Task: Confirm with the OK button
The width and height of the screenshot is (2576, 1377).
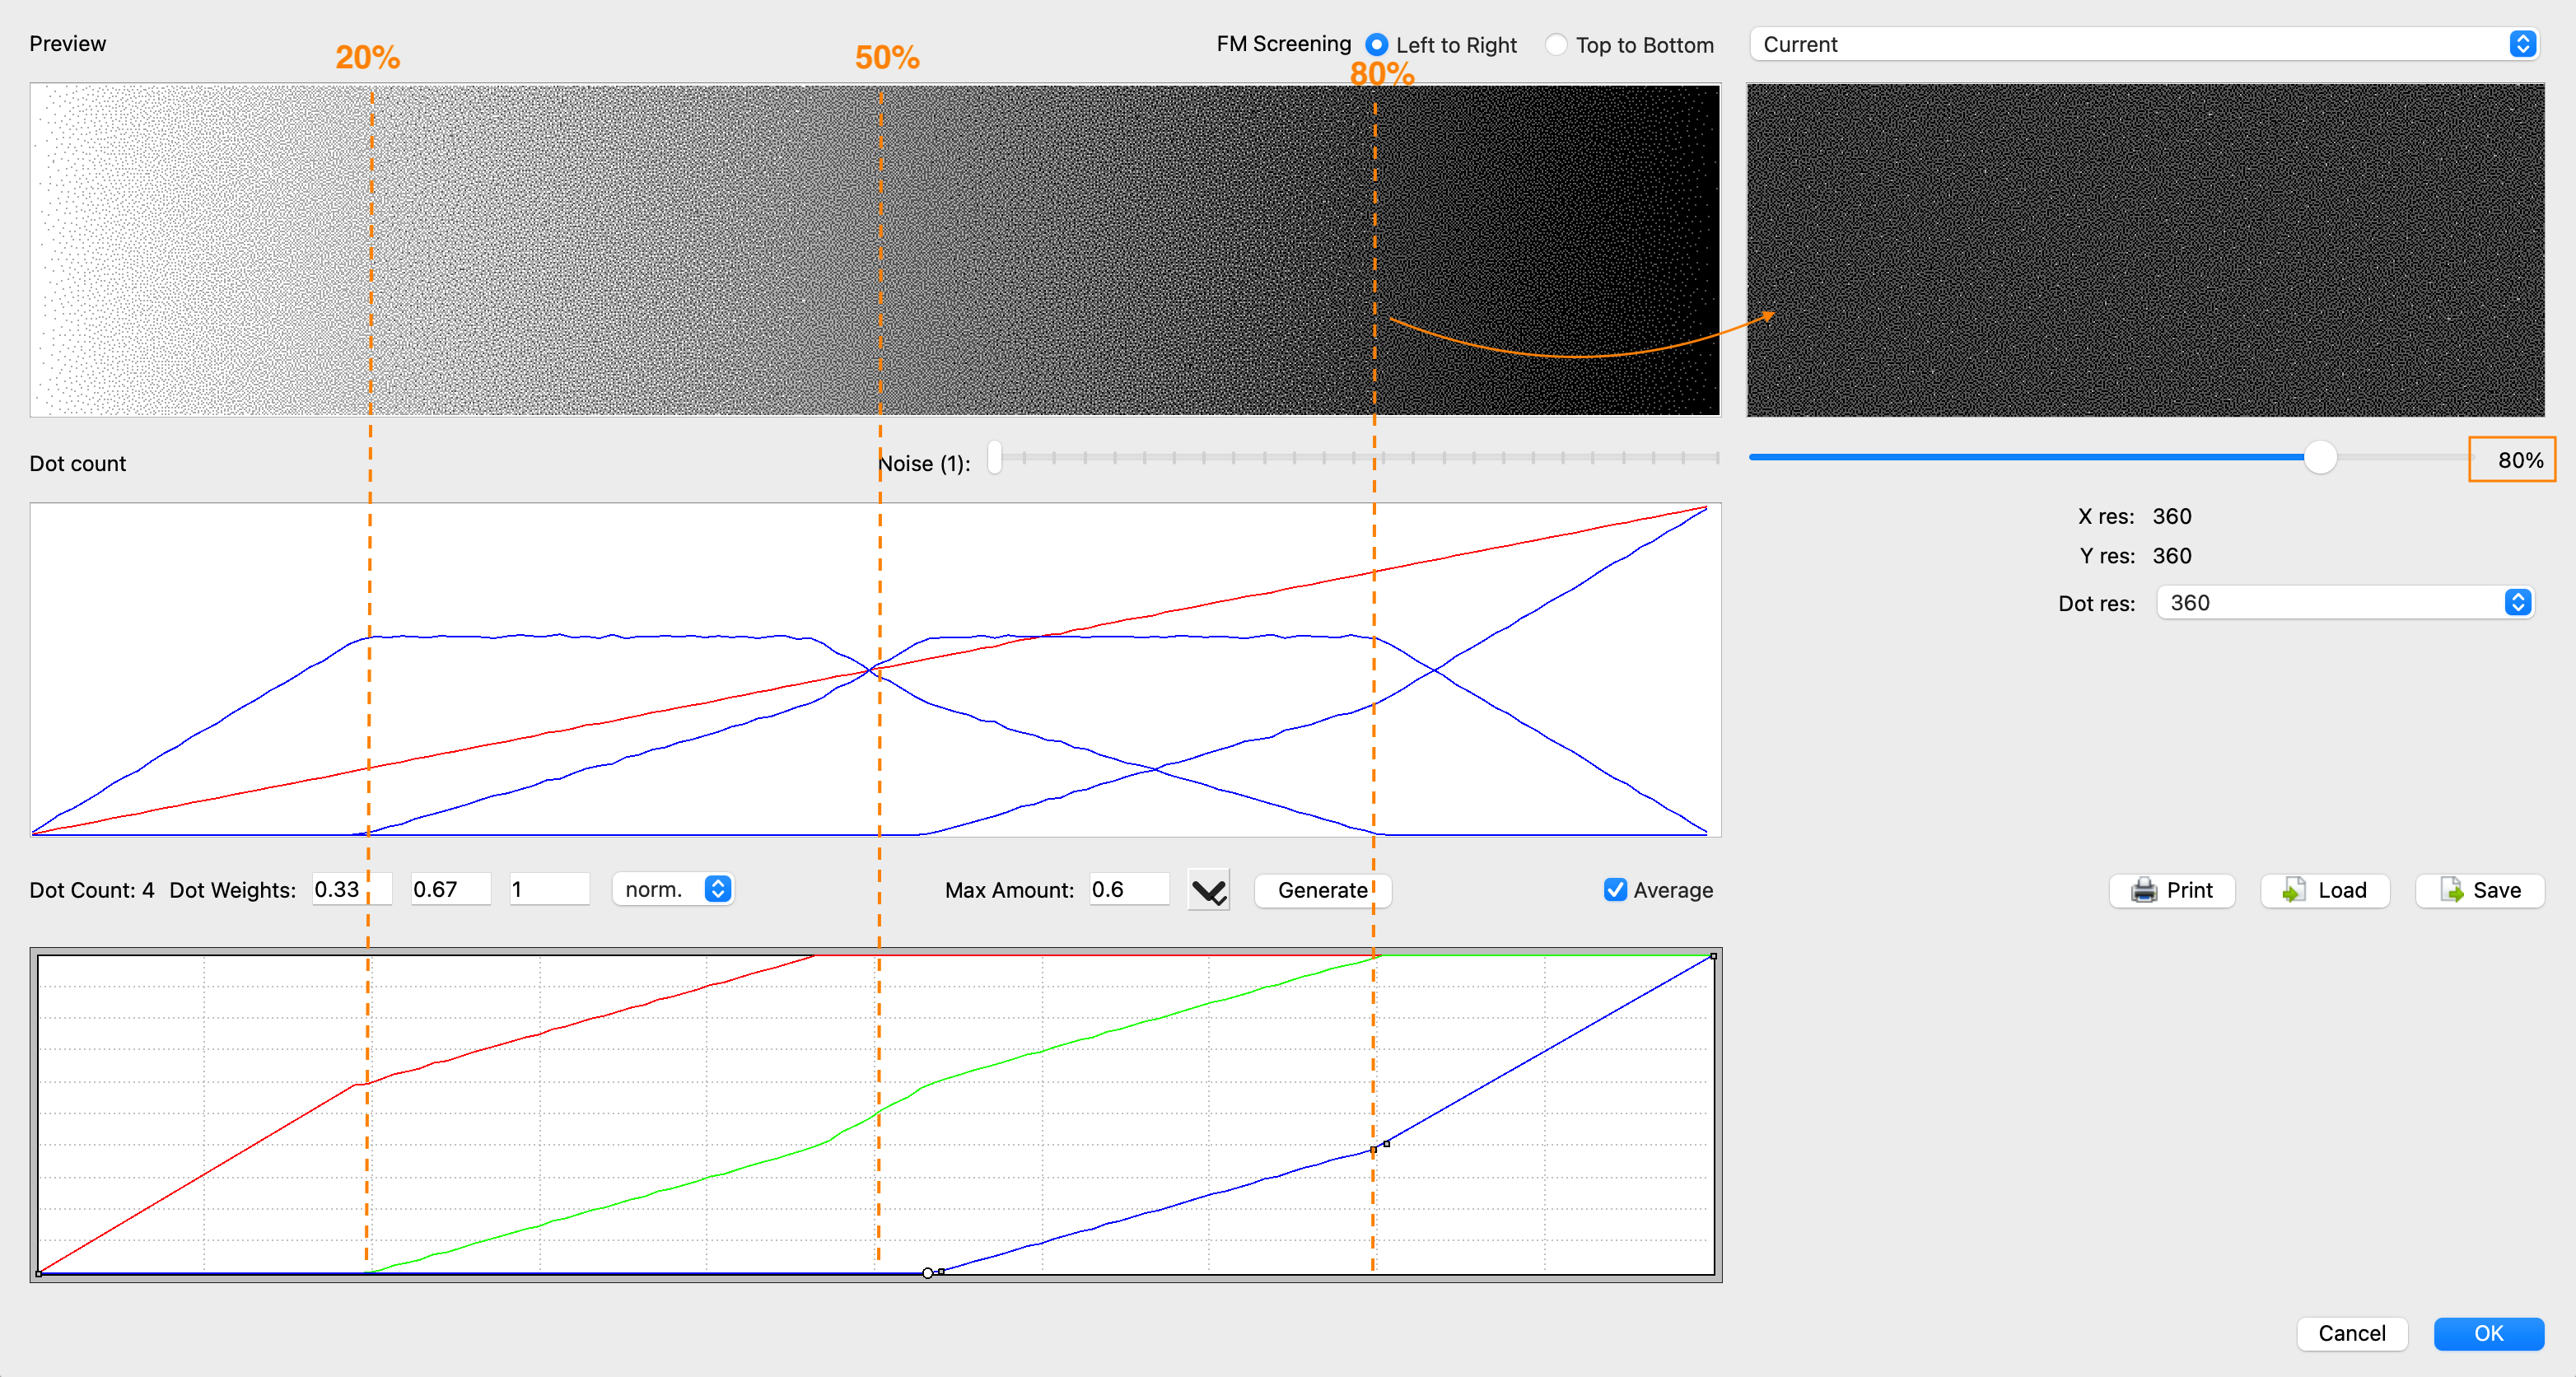Action: pos(2488,1333)
